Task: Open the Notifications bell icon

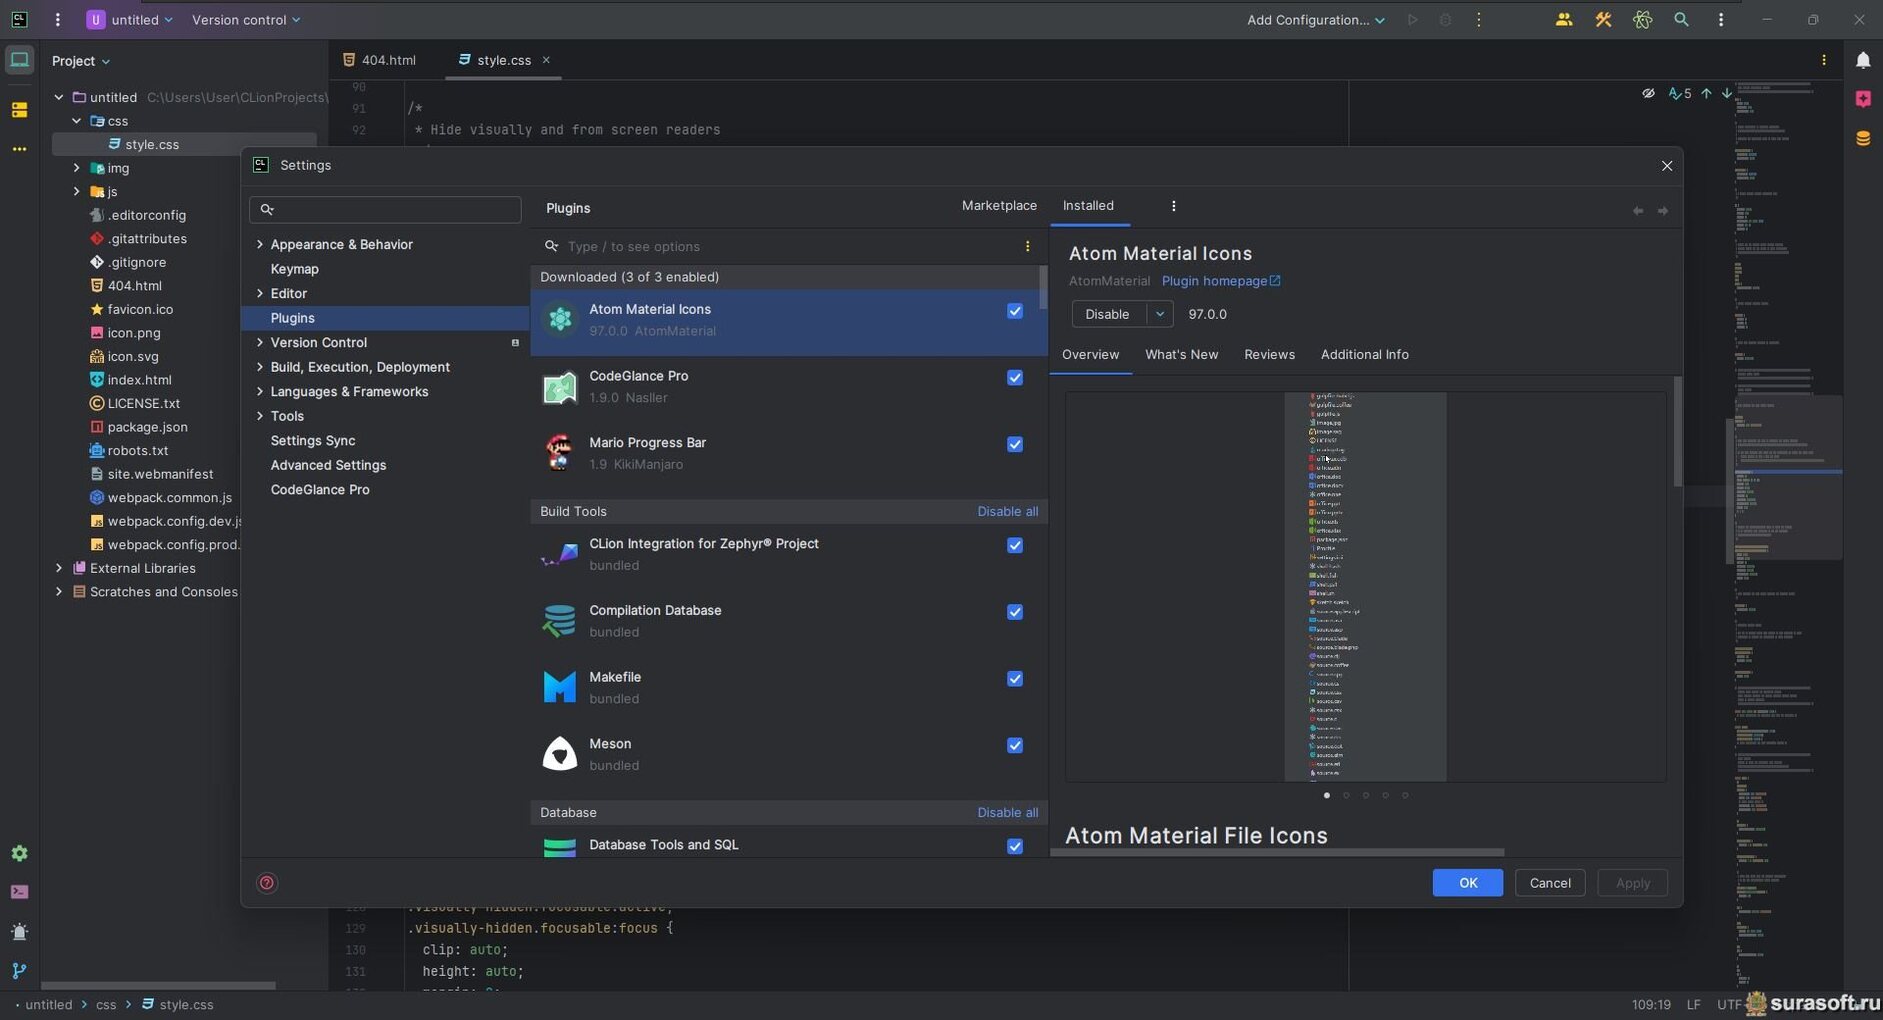Action: tap(1863, 60)
